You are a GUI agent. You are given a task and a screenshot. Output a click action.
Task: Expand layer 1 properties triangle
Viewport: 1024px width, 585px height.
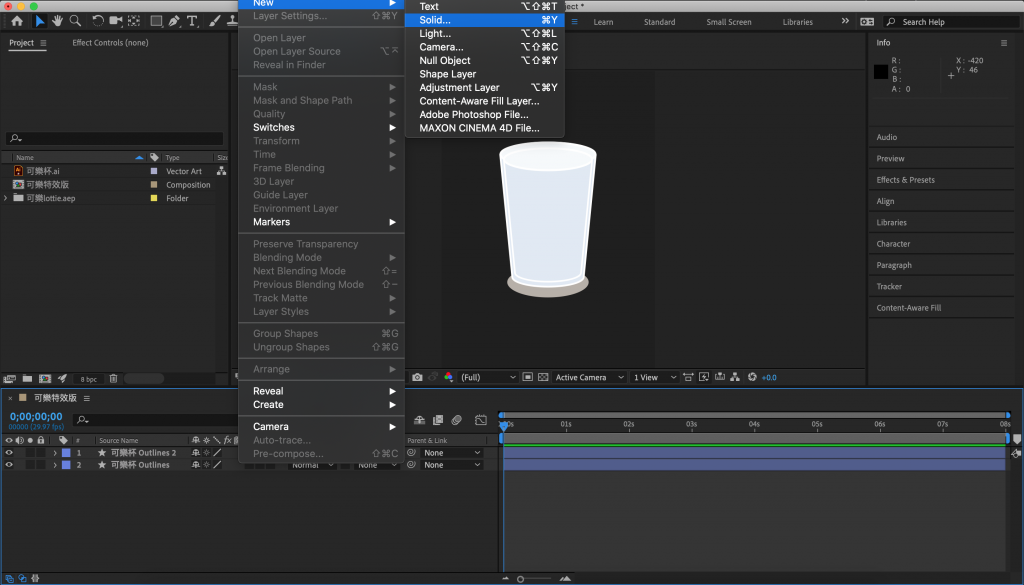click(x=55, y=453)
